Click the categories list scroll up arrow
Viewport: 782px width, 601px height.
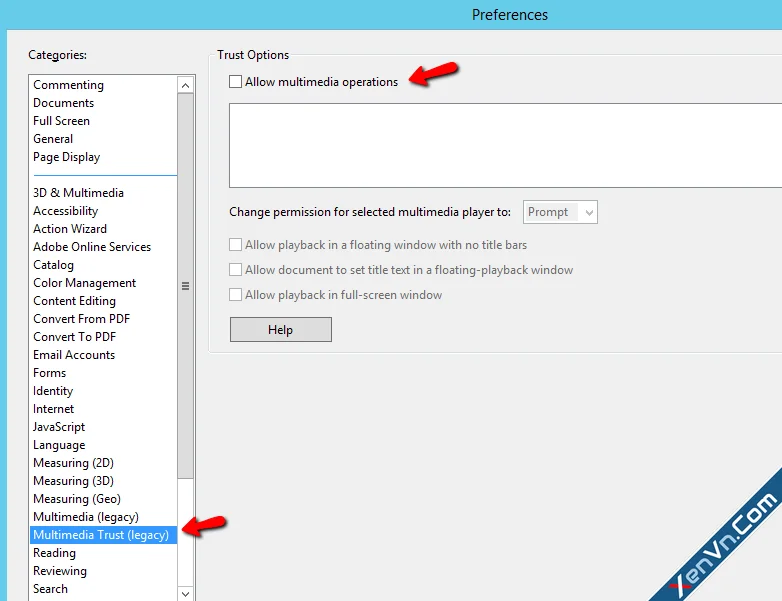(x=186, y=85)
